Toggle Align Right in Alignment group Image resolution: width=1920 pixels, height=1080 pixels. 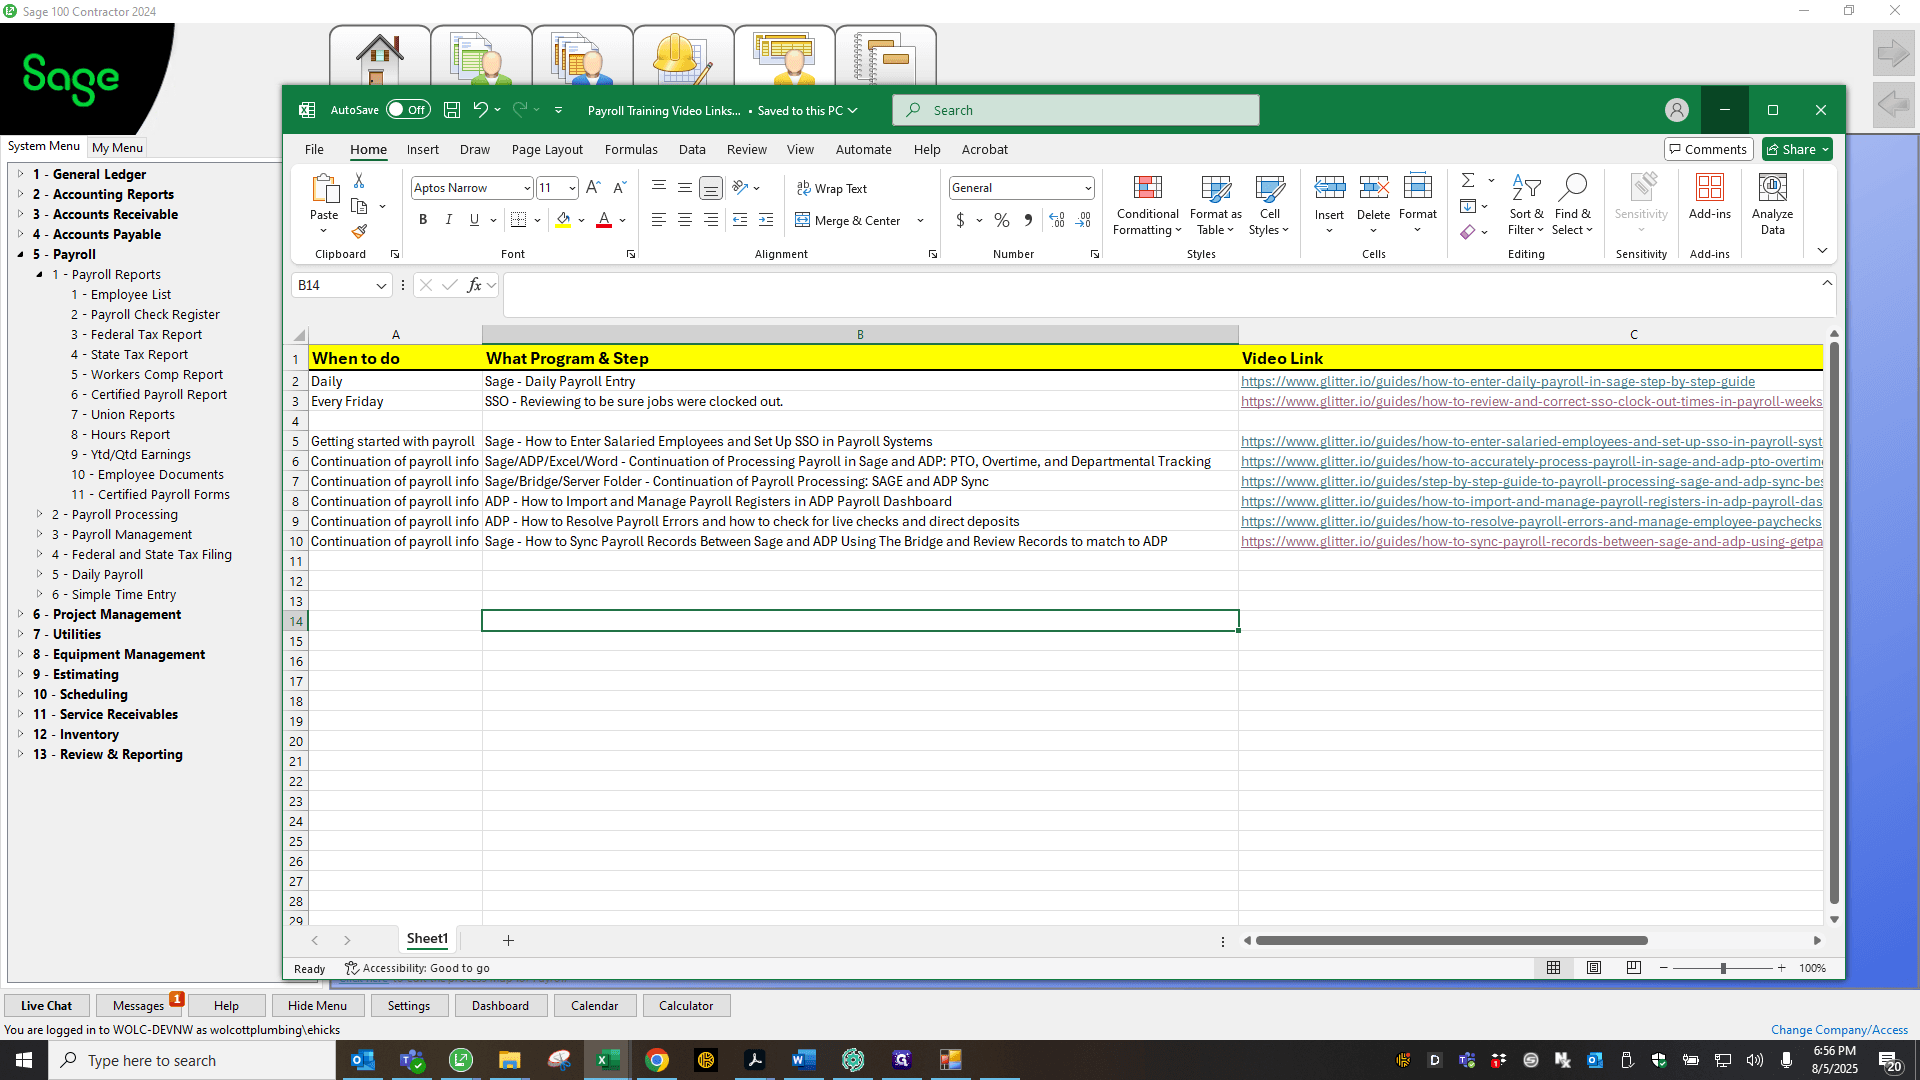pos(711,220)
